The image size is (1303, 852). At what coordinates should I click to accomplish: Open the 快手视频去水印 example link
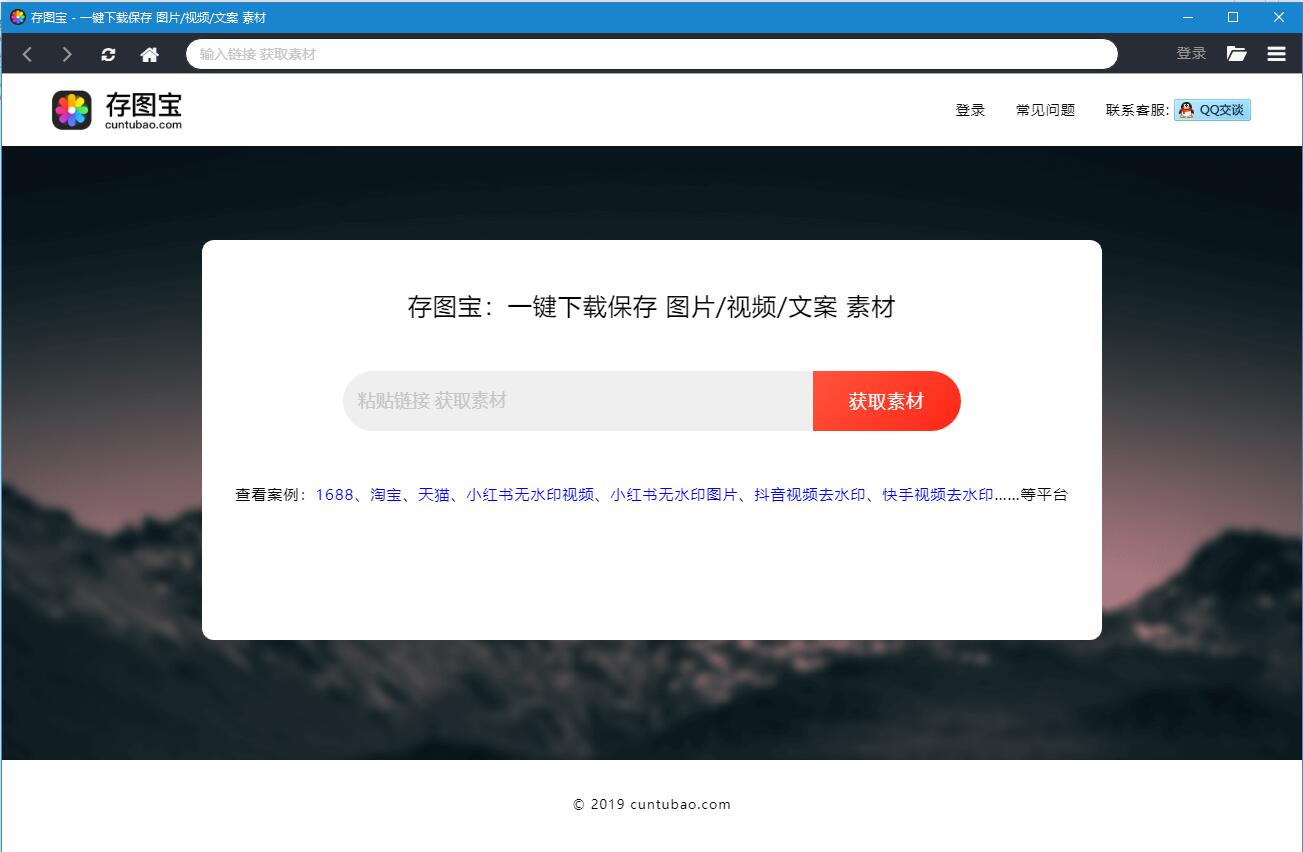[x=938, y=495]
